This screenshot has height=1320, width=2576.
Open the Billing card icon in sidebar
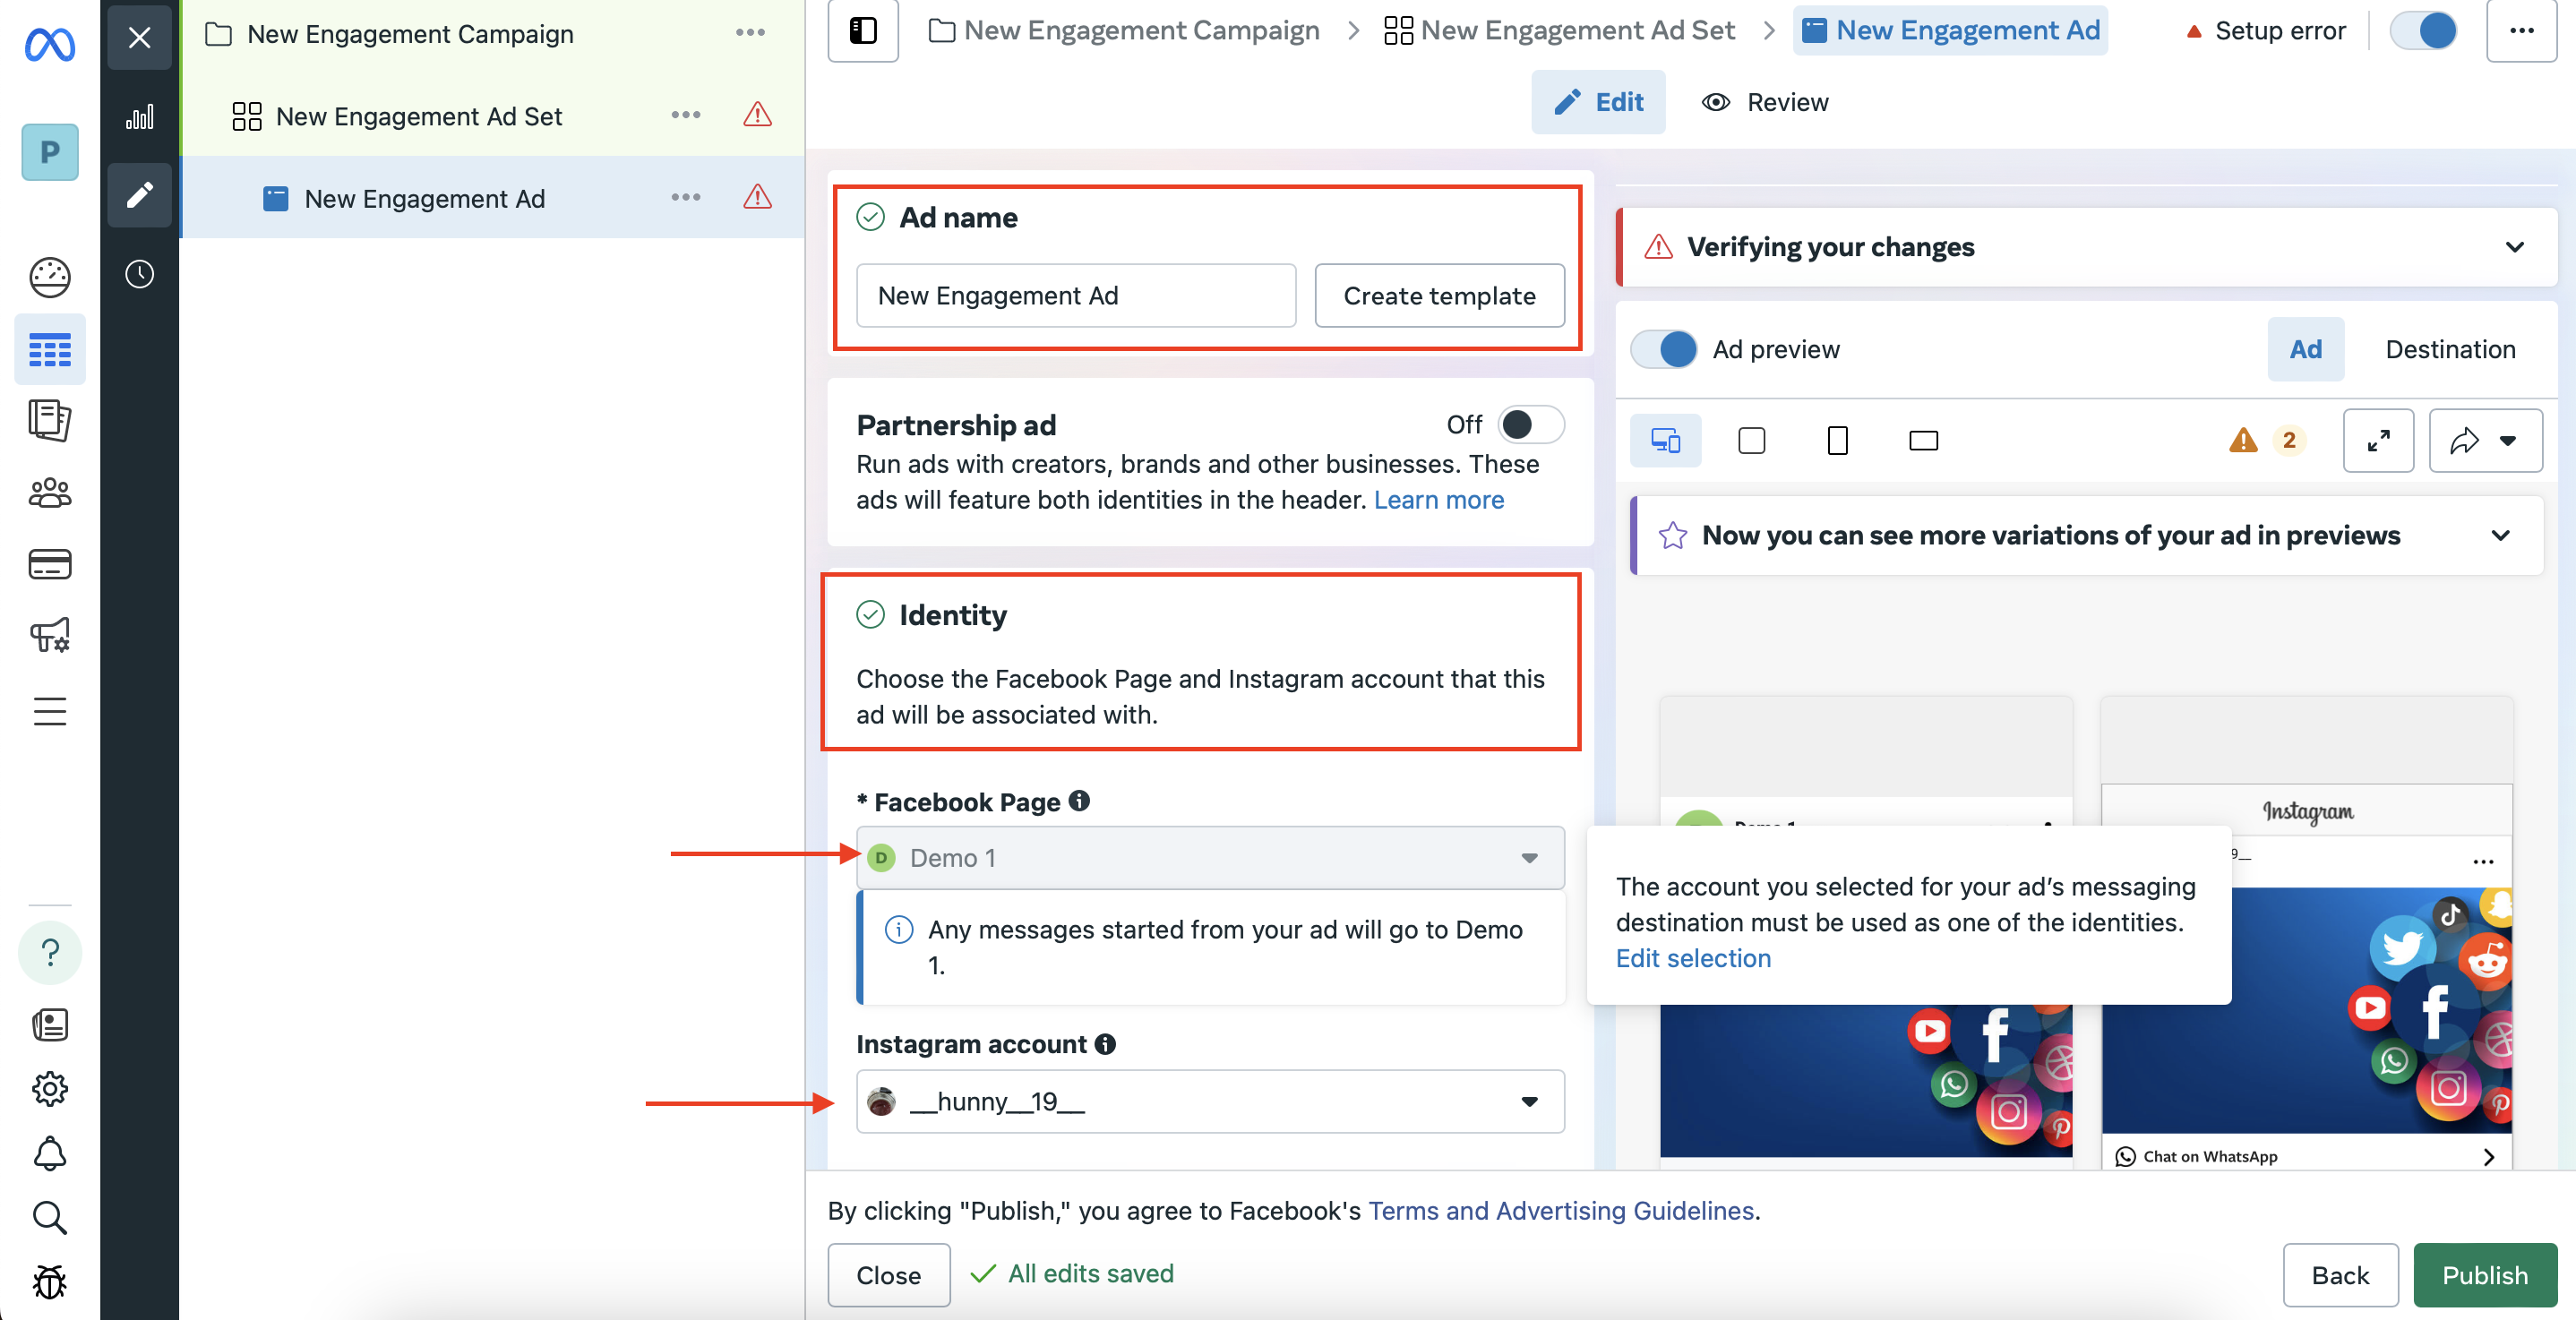click(50, 564)
